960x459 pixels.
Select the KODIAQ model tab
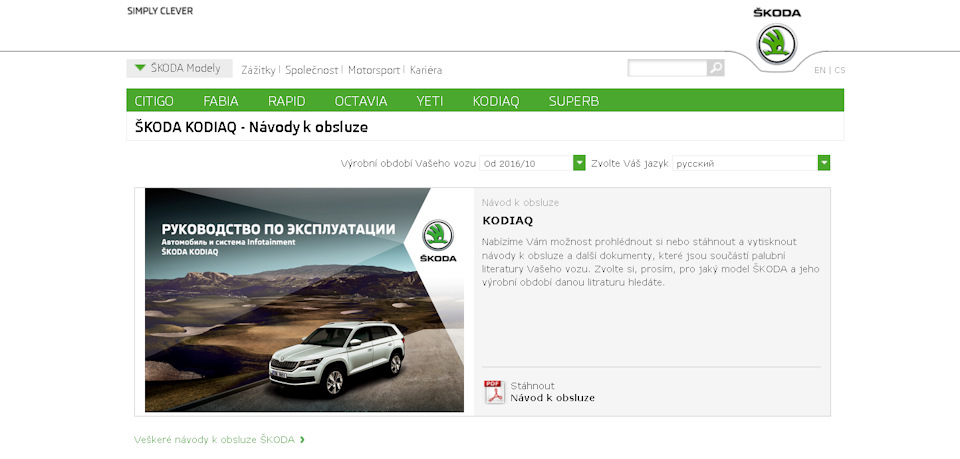coord(496,101)
